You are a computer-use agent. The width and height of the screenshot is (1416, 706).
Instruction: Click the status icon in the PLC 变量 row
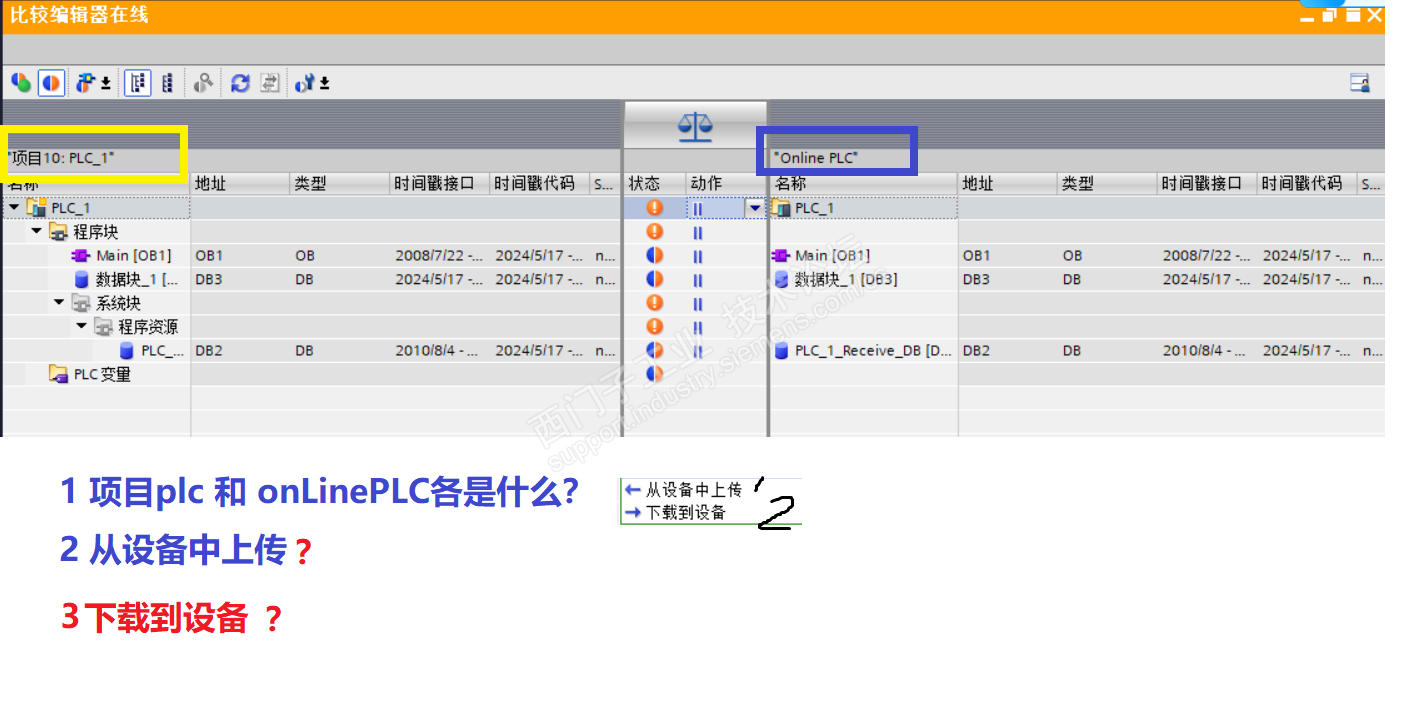pos(655,374)
